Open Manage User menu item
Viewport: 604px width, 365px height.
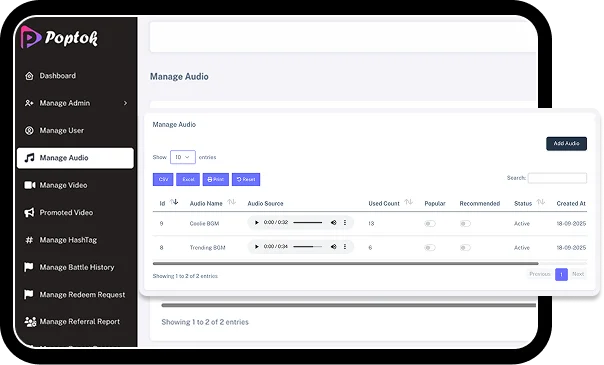coord(62,131)
